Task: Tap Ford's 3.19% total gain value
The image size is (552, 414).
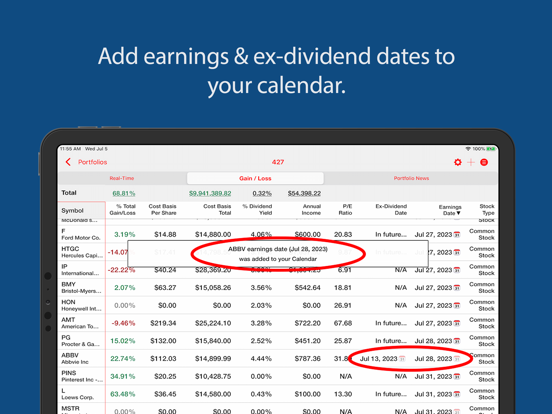Action: [125, 234]
